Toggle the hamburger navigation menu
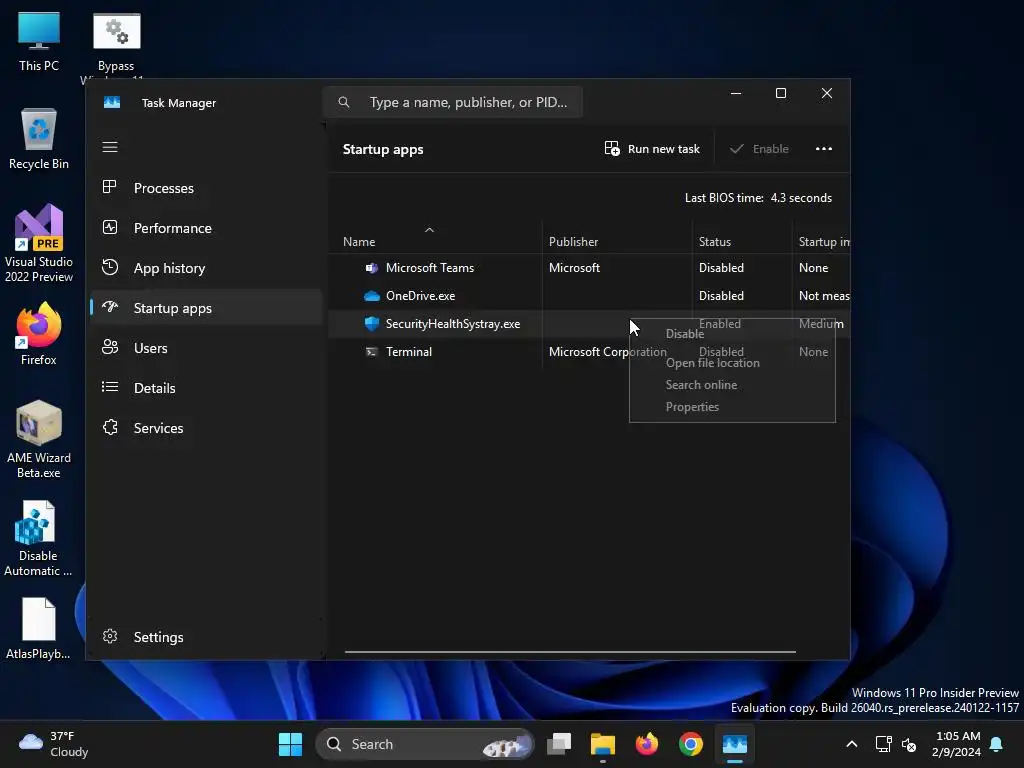This screenshot has width=1024, height=768. pos(110,147)
